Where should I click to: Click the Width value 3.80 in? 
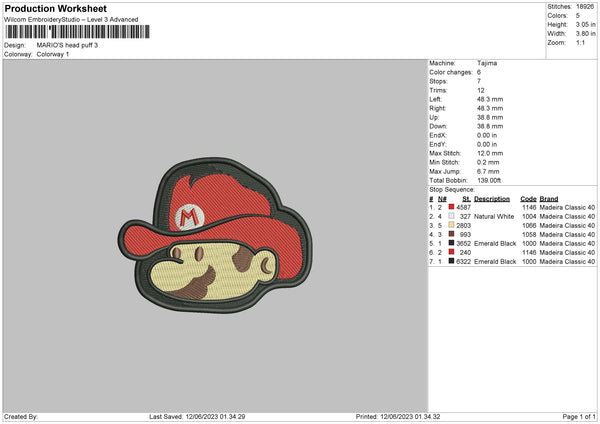coord(585,34)
